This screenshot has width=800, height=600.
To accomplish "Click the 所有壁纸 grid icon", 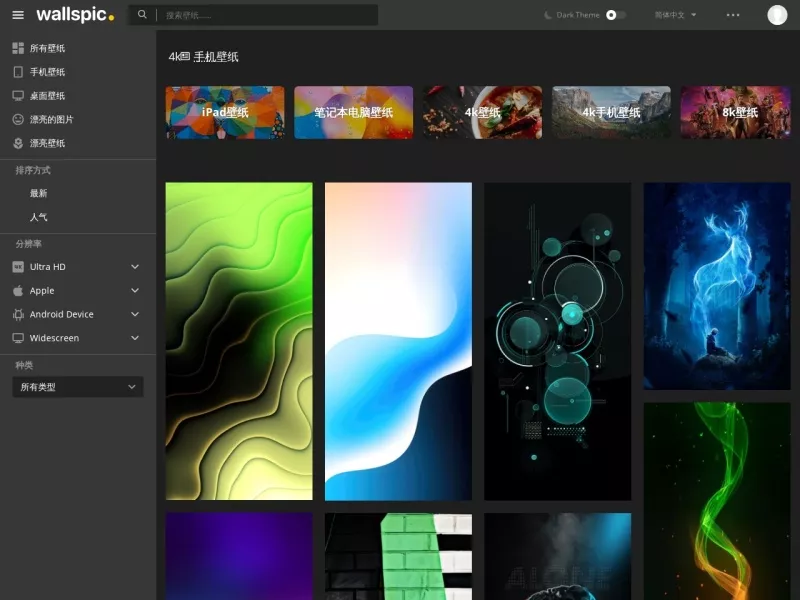I will 18,48.
